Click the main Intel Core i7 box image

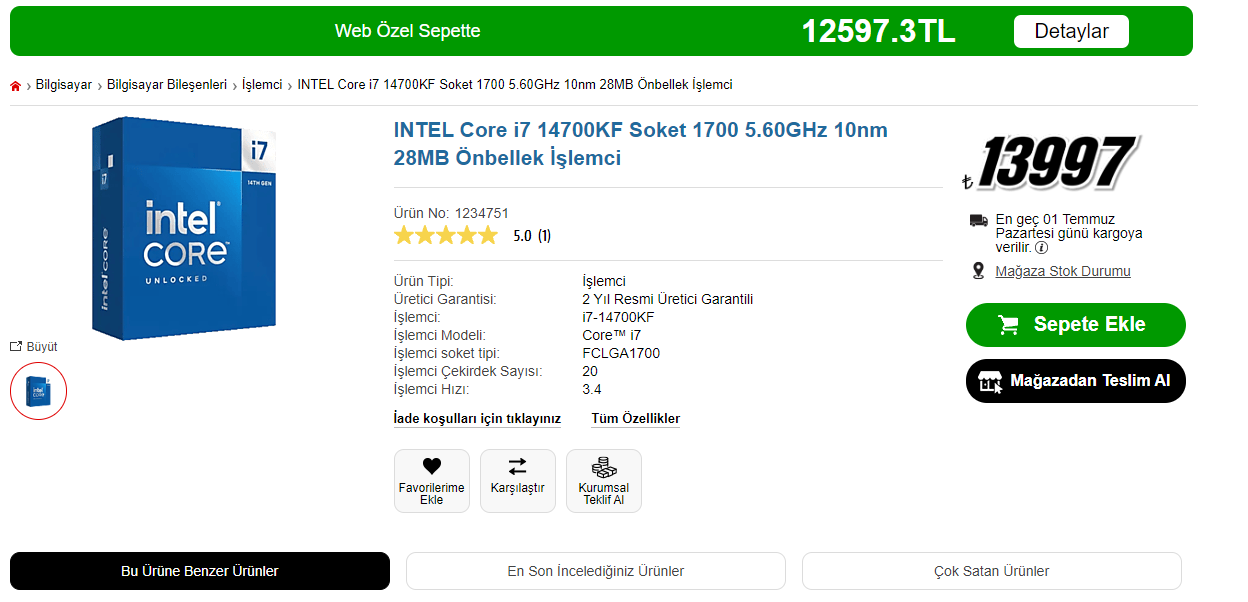[184, 228]
